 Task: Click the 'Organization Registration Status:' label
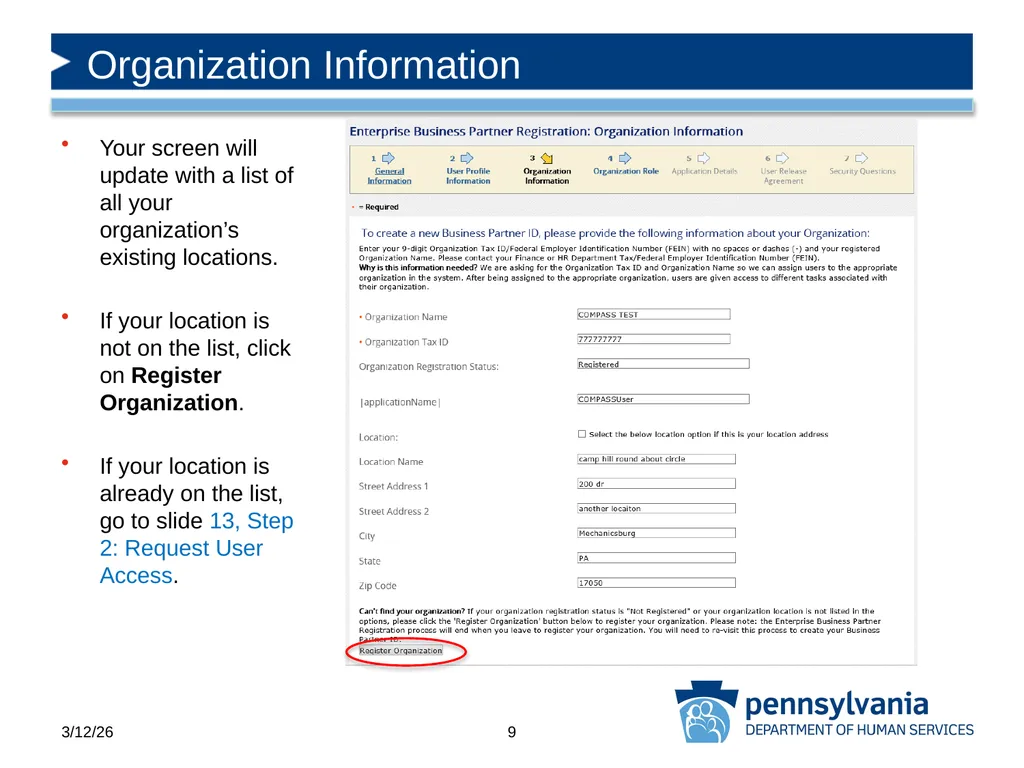pos(428,366)
